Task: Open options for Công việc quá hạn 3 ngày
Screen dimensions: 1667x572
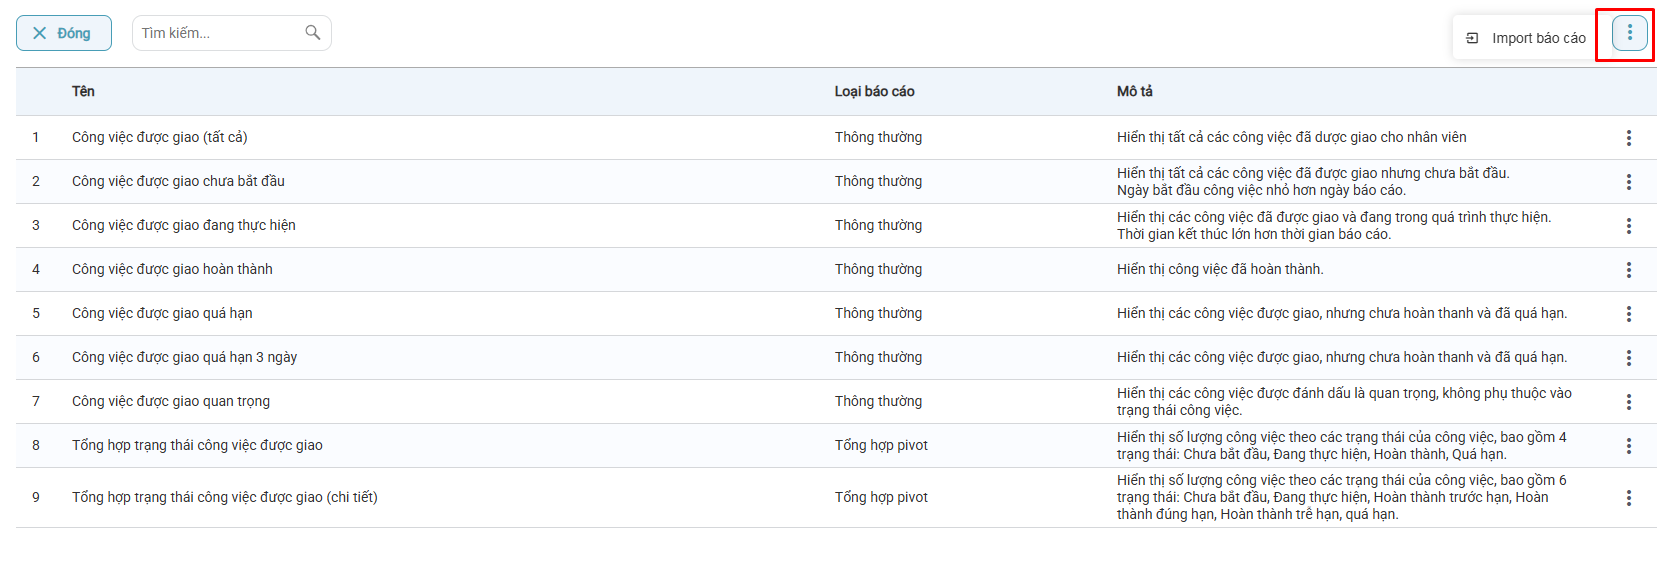Action: (1628, 358)
